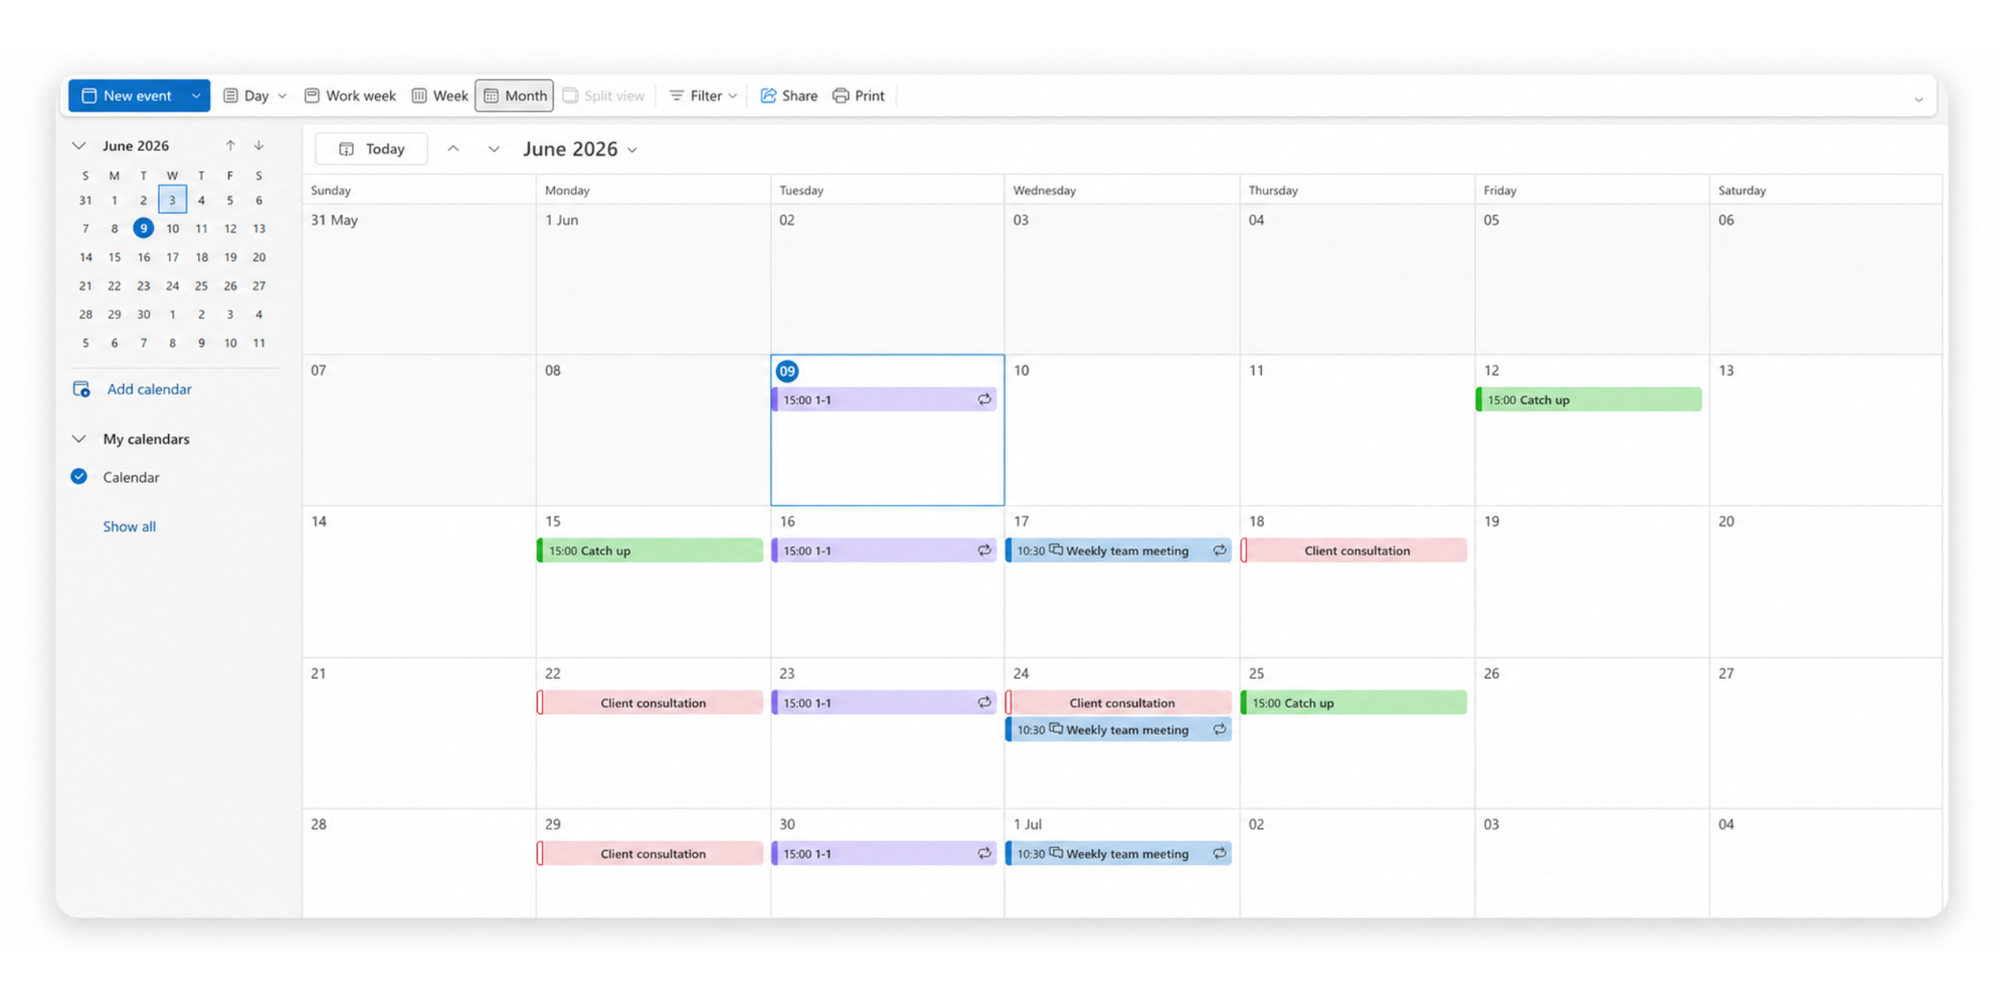The width and height of the screenshot is (2000, 1000).
Task: Uncheck the Calendar checkbox
Action: pos(79,477)
